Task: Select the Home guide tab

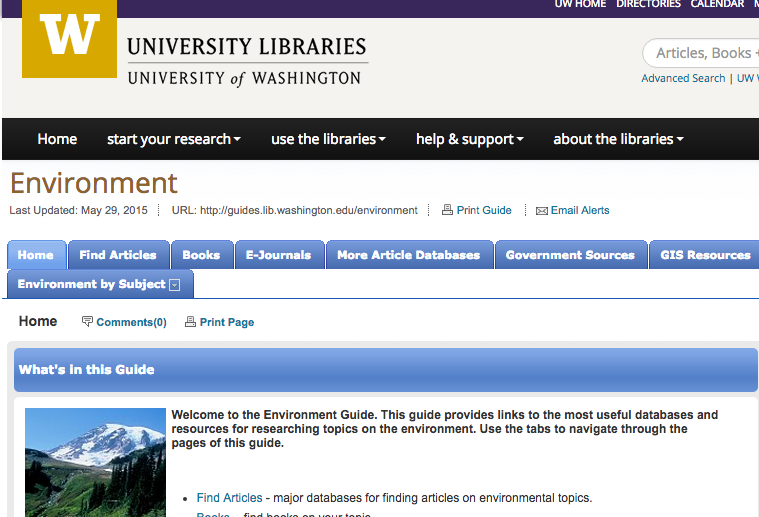Action: click(x=36, y=255)
